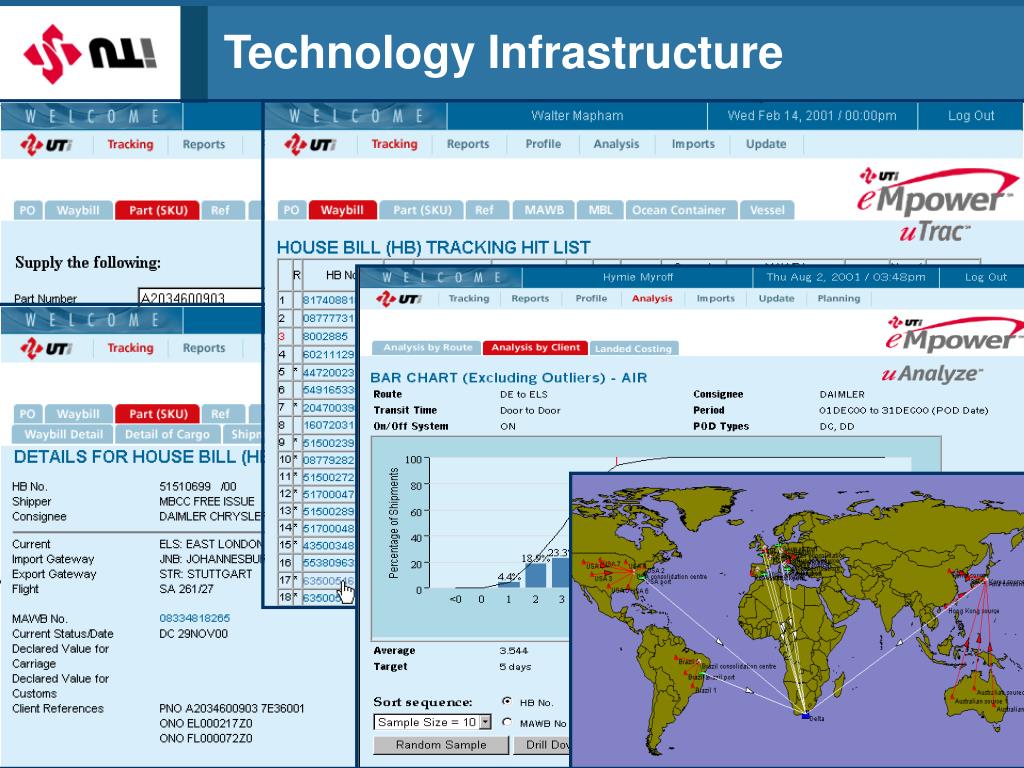The height and width of the screenshot is (768, 1024).
Task: Click the 18.9% bar in the bar chart
Action: [536, 575]
